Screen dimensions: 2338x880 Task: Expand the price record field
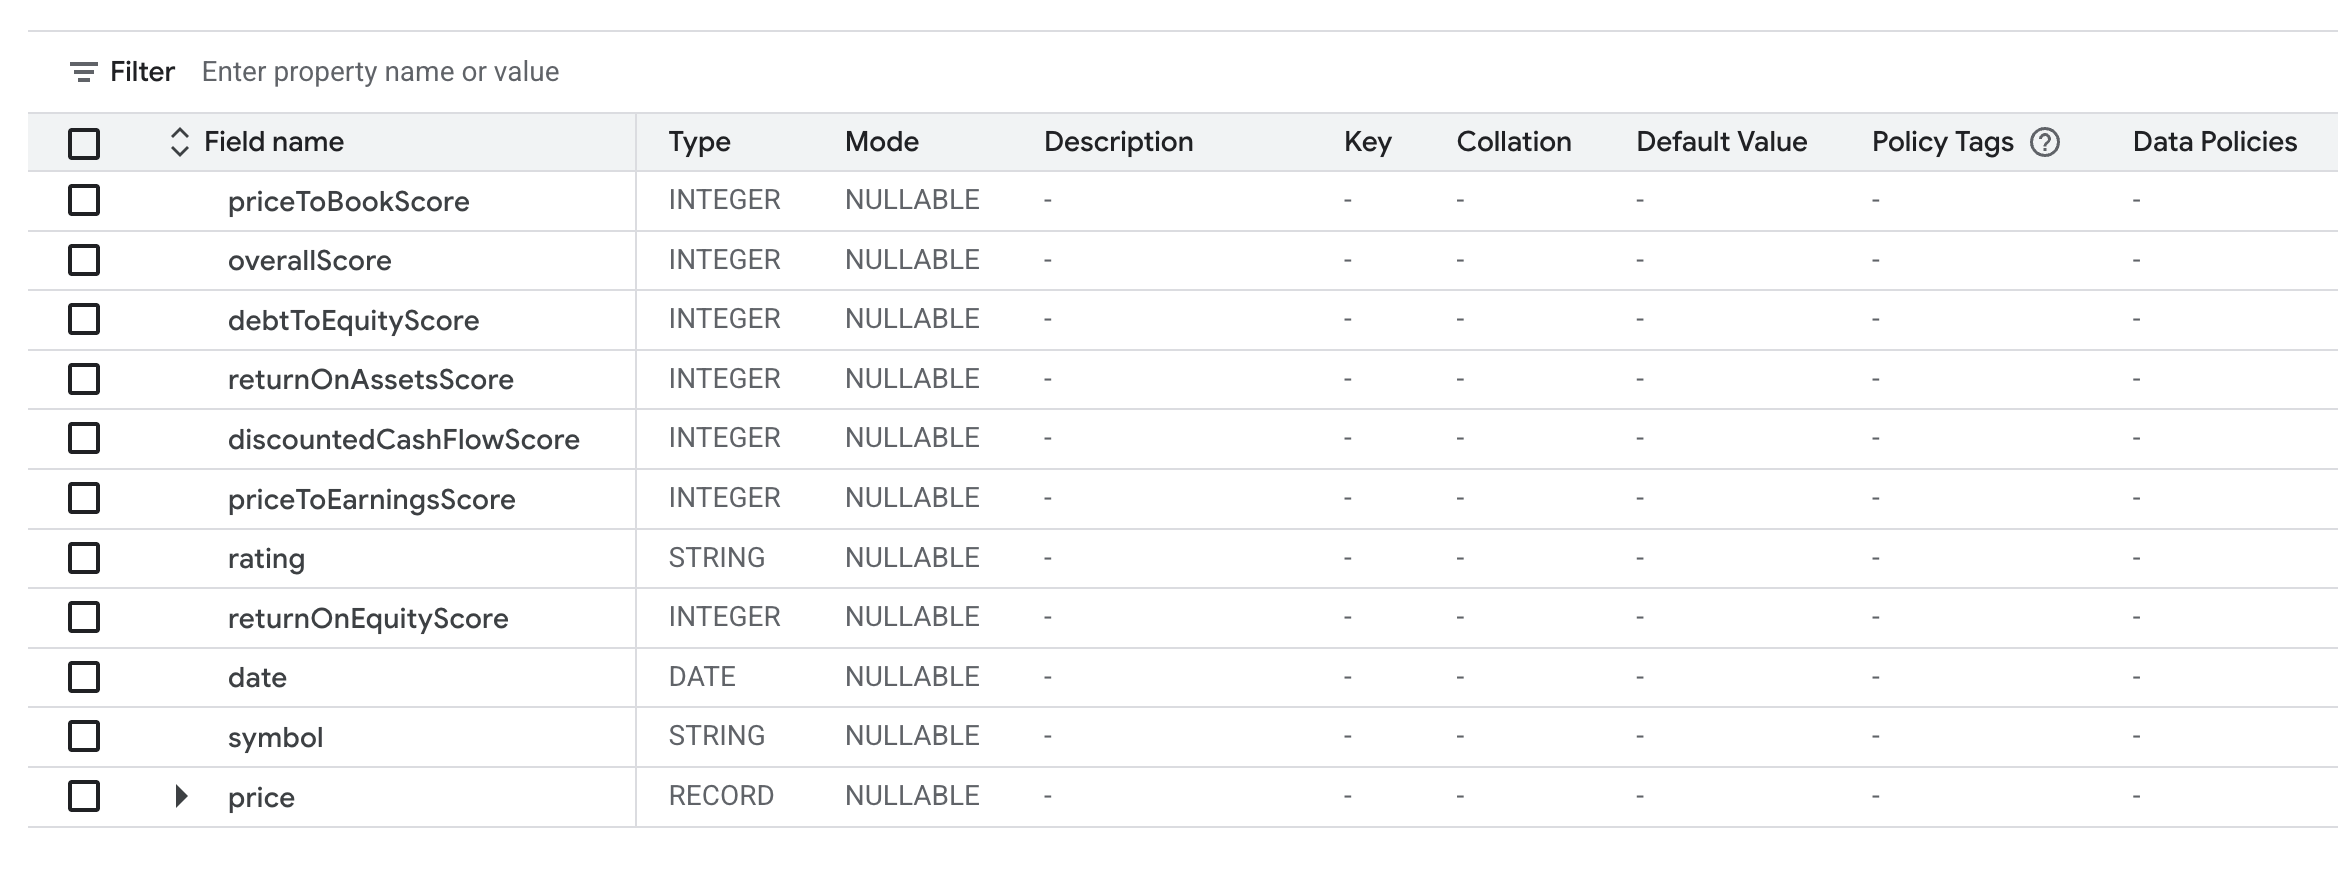[x=181, y=796]
